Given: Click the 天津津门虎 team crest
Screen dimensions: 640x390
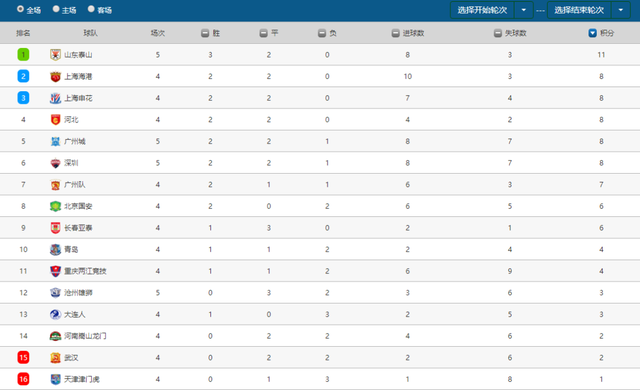Looking at the screenshot, I should coord(56,379).
